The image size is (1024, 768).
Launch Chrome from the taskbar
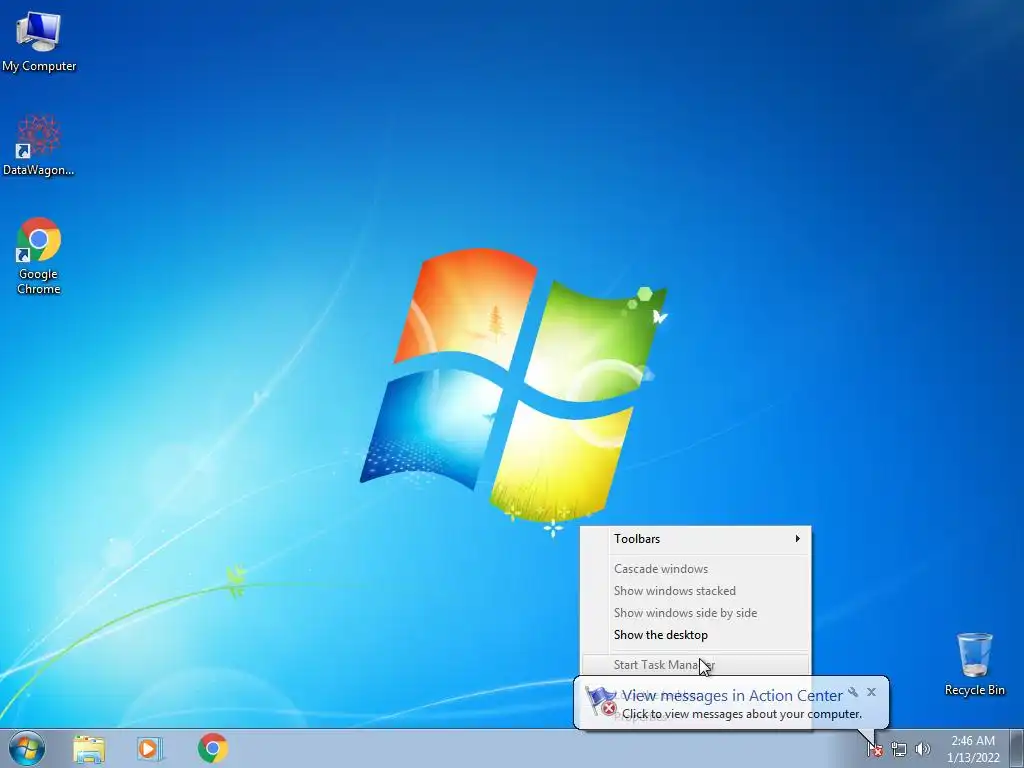pyautogui.click(x=213, y=748)
